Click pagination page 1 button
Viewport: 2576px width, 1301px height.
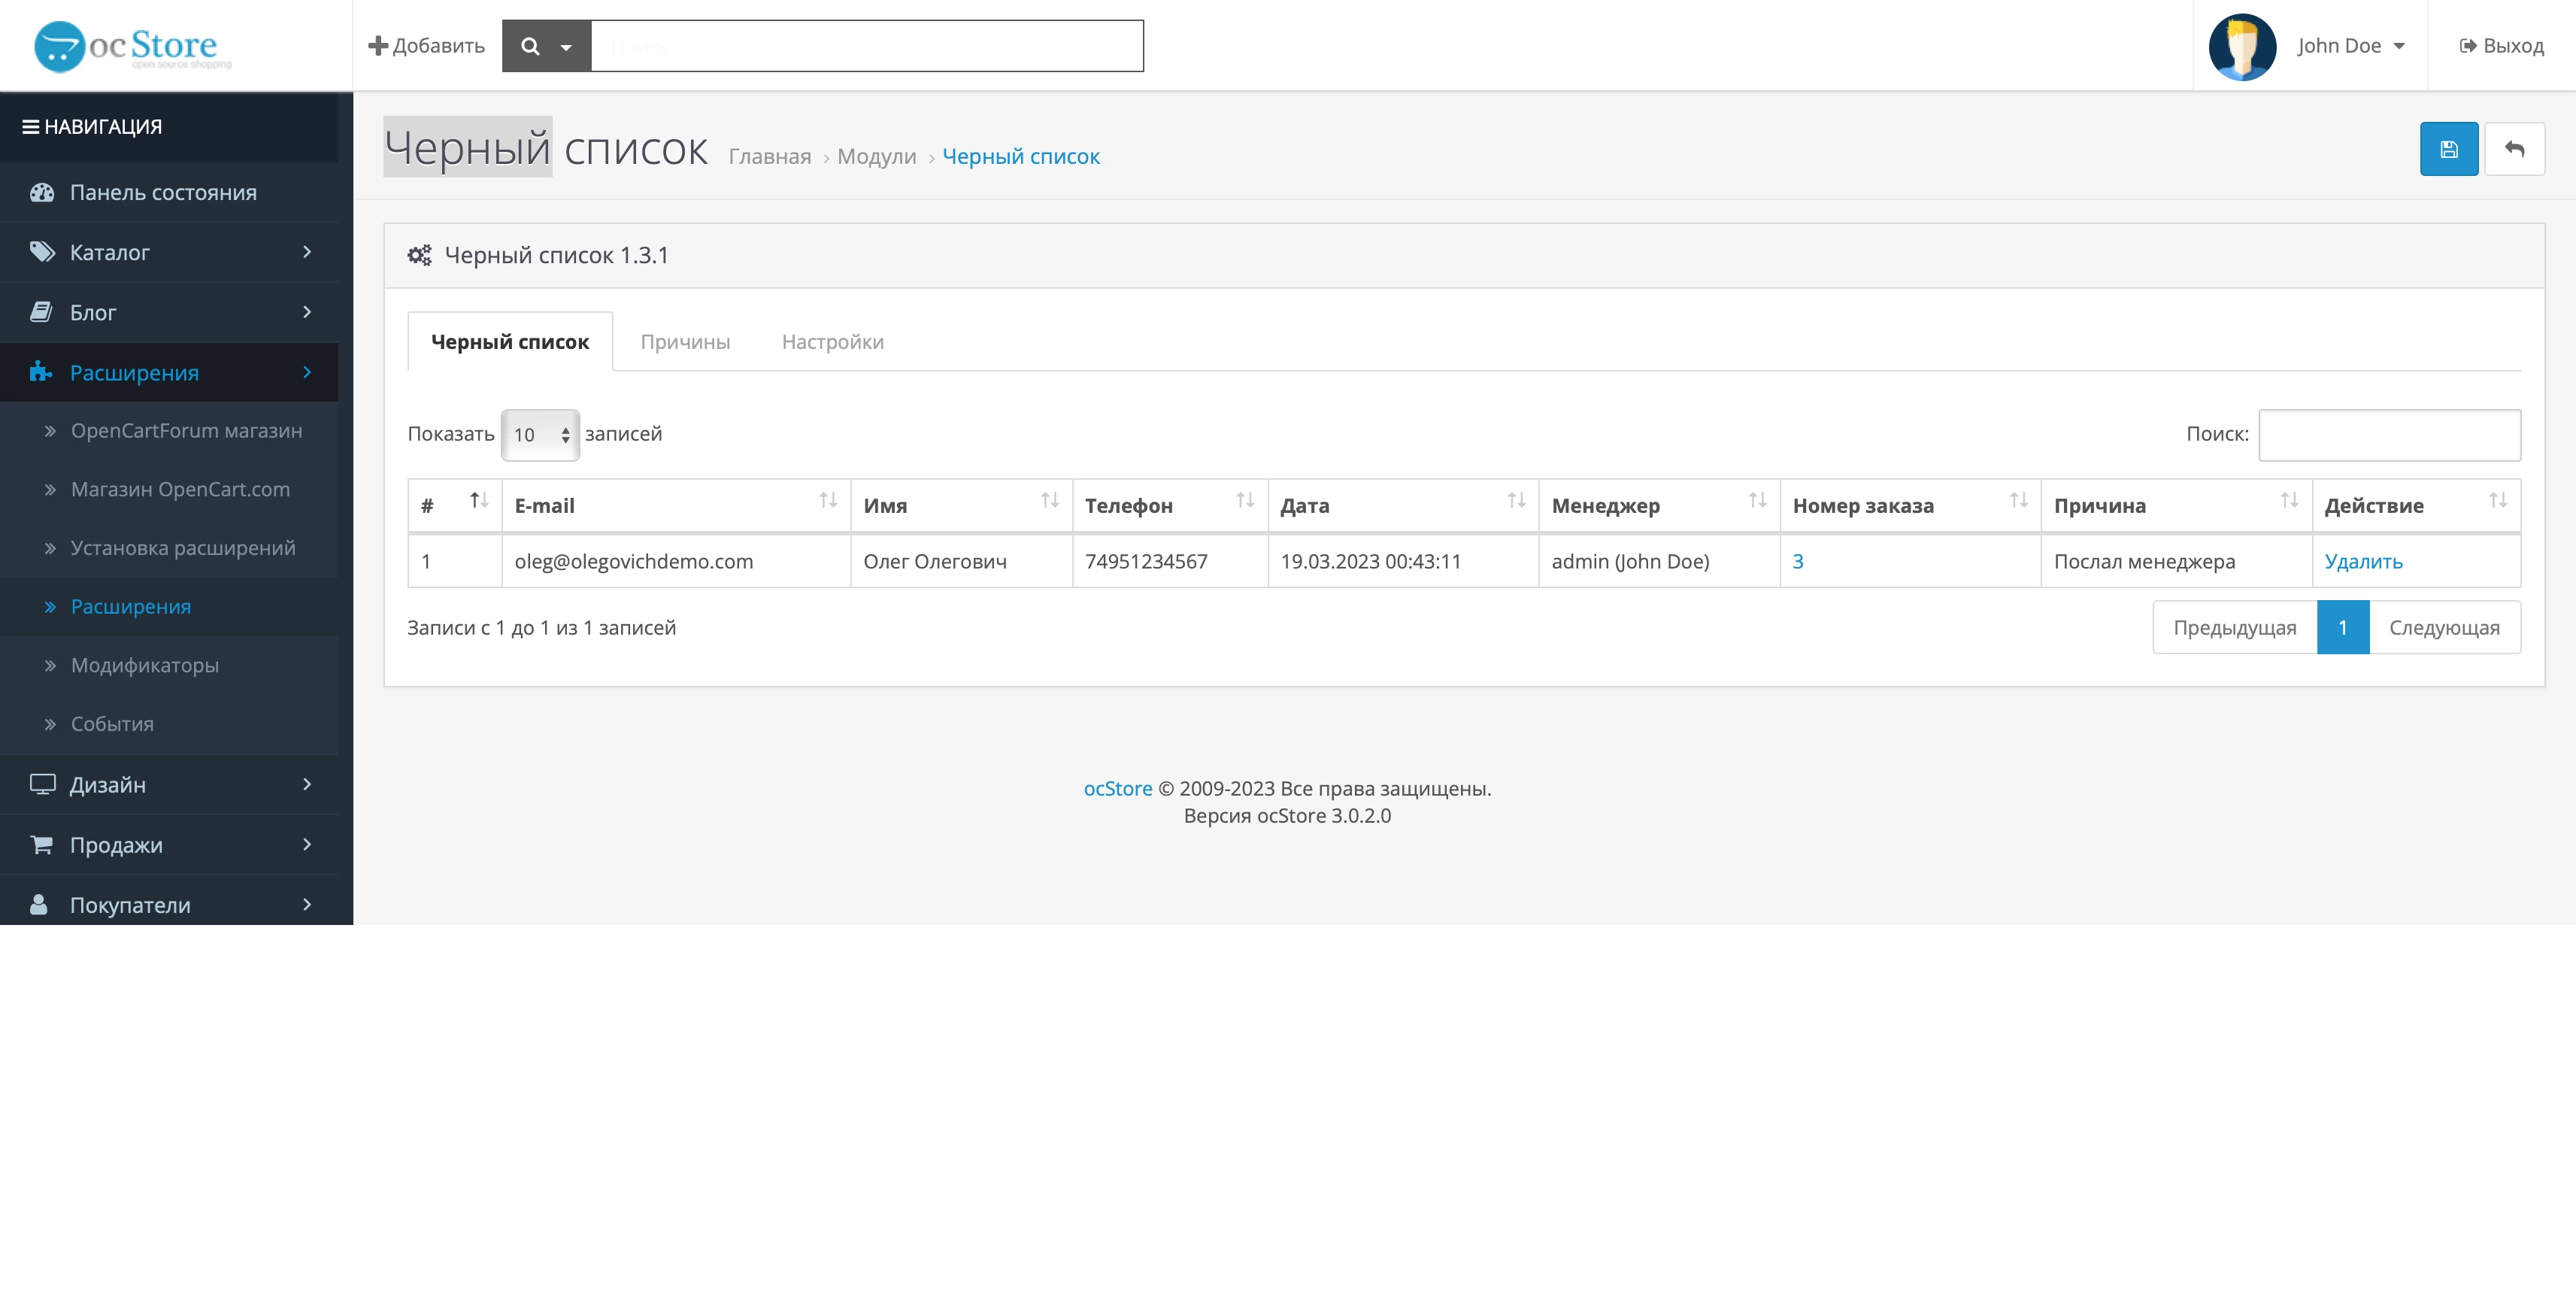[x=2343, y=628]
